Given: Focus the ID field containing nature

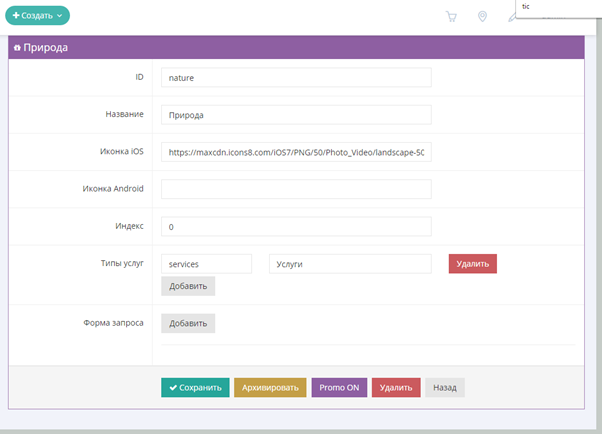Looking at the screenshot, I should (x=295, y=77).
